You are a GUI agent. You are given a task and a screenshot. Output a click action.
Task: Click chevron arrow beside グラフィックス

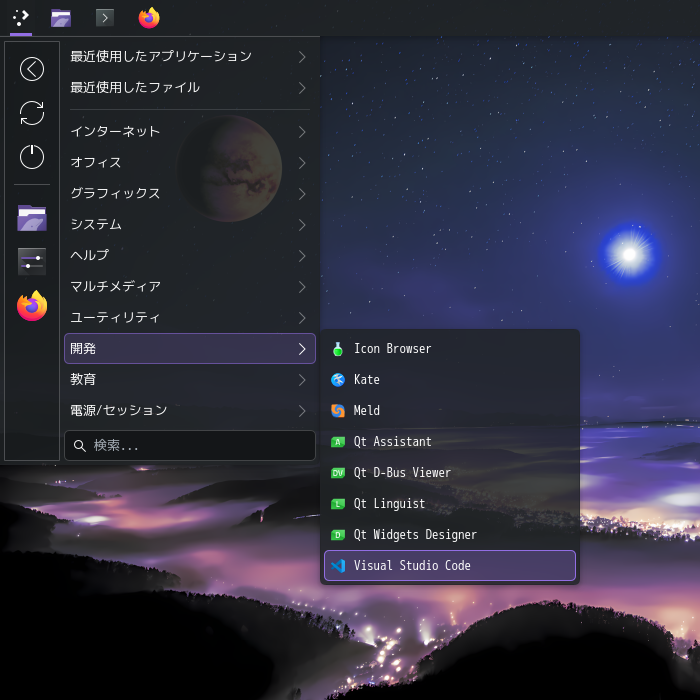tap(302, 194)
